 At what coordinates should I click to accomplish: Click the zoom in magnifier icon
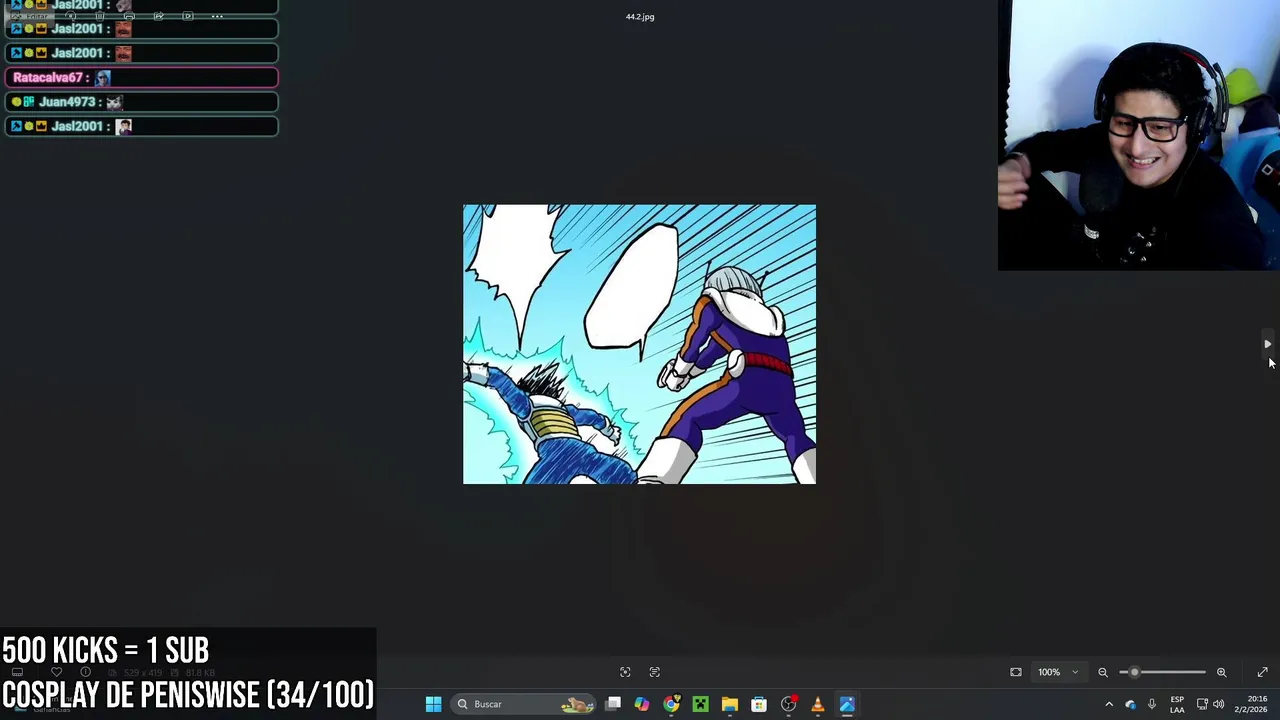[x=1221, y=672]
